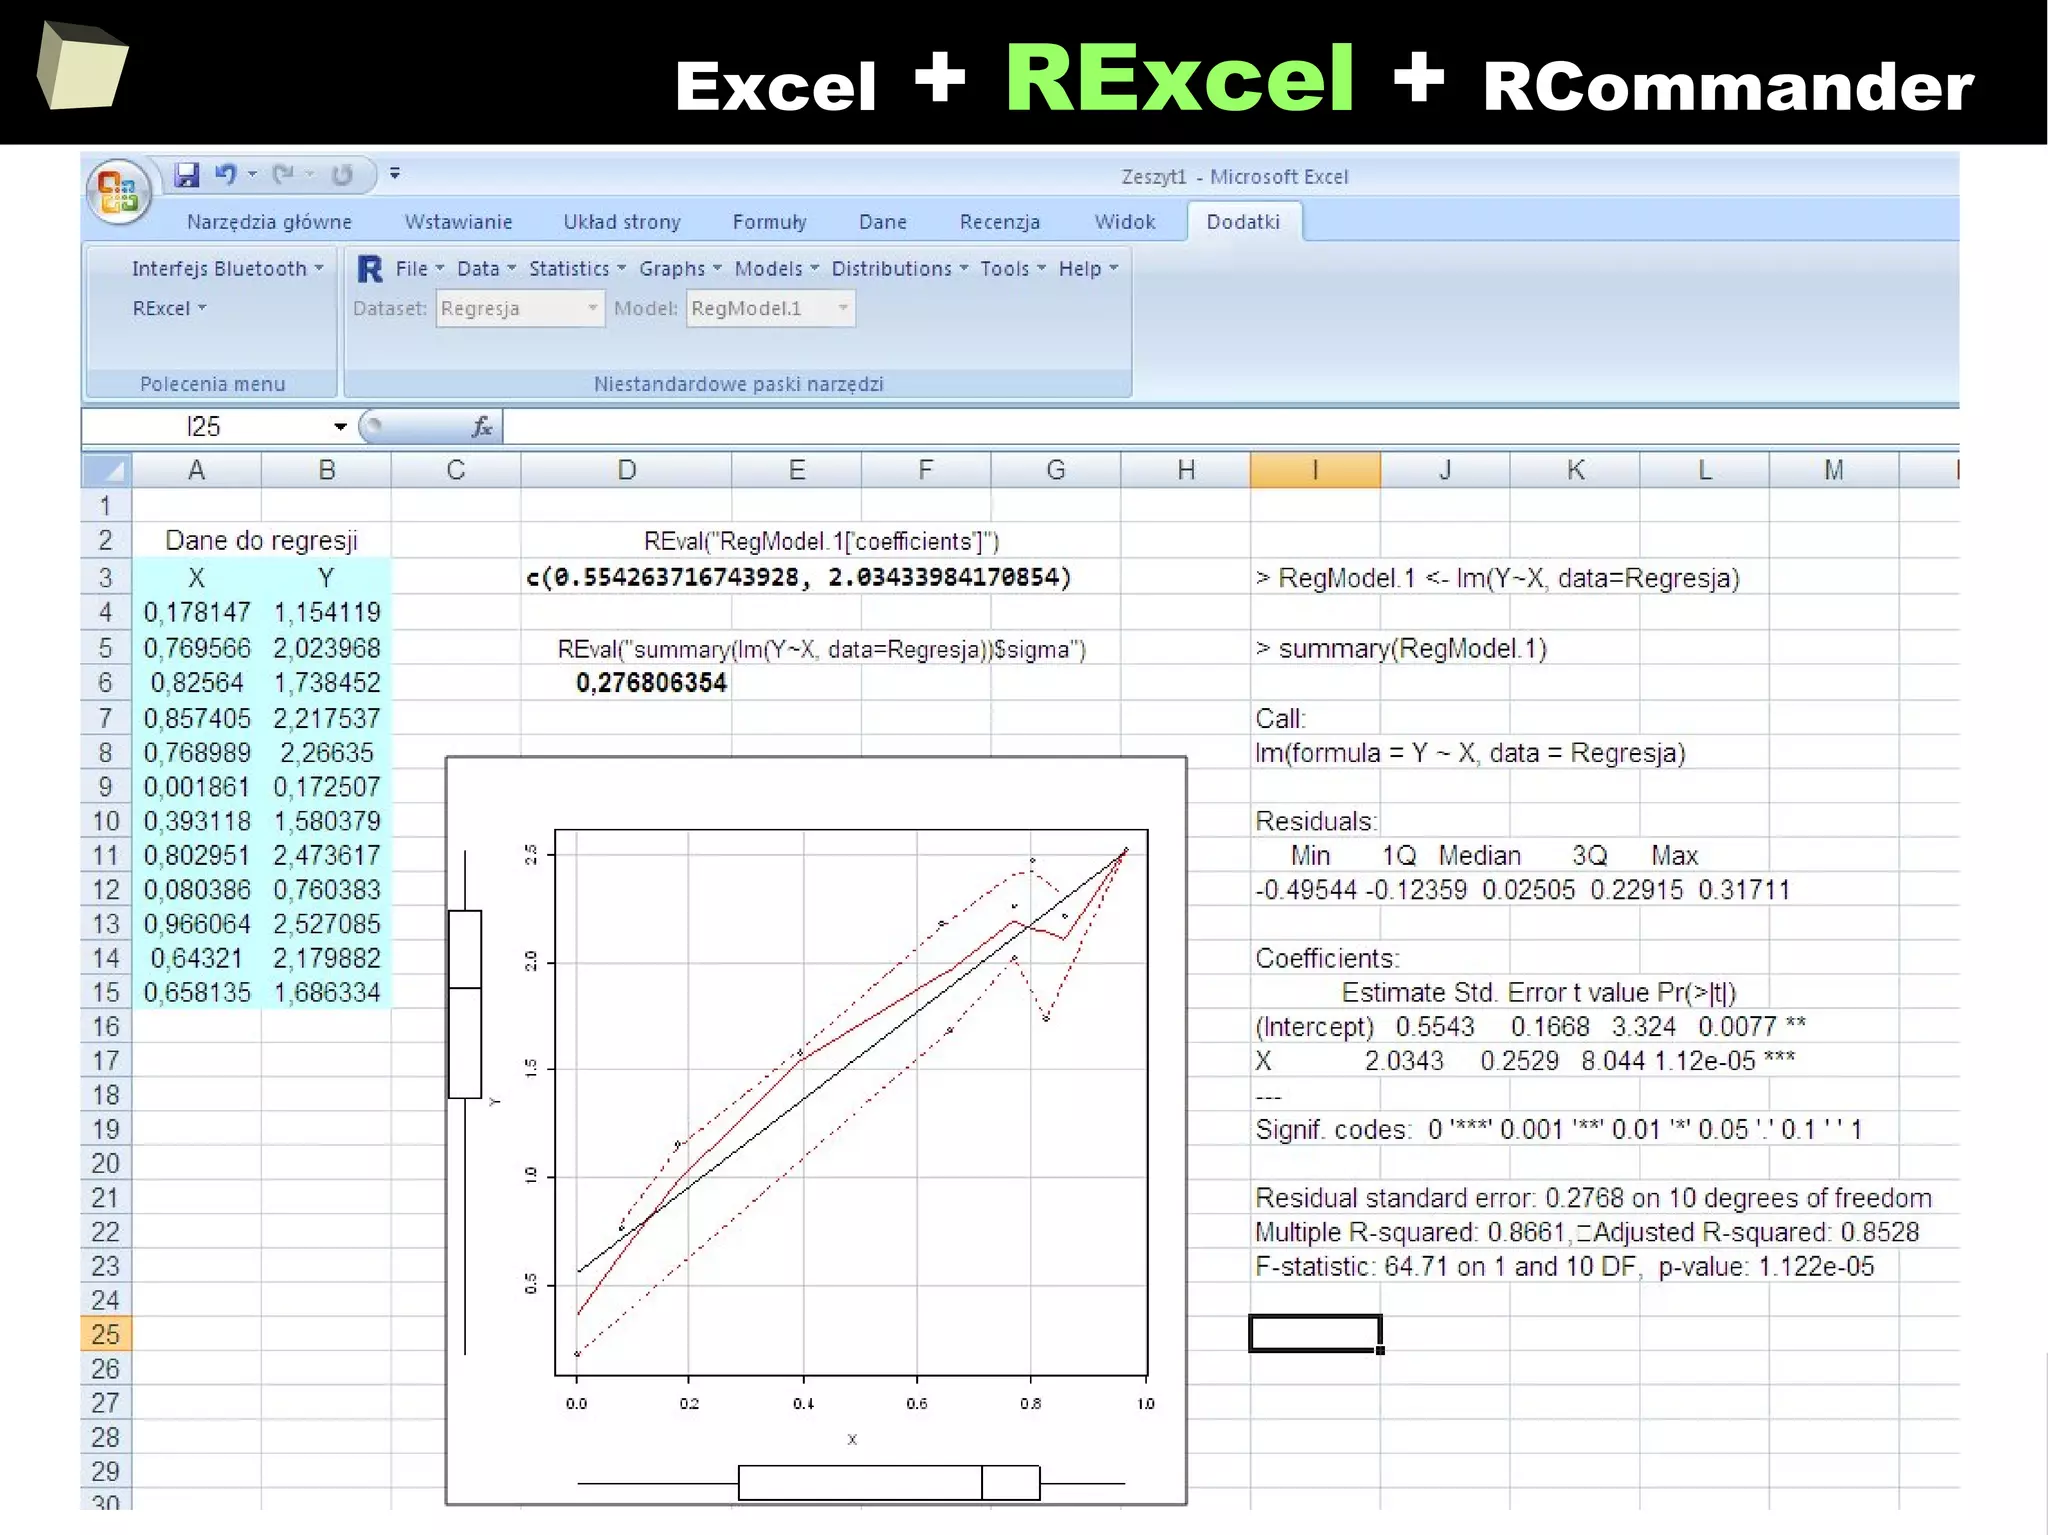2048x1535 pixels.
Task: Click the 'F-statistic: 64.71' line
Action: pos(1564,1267)
